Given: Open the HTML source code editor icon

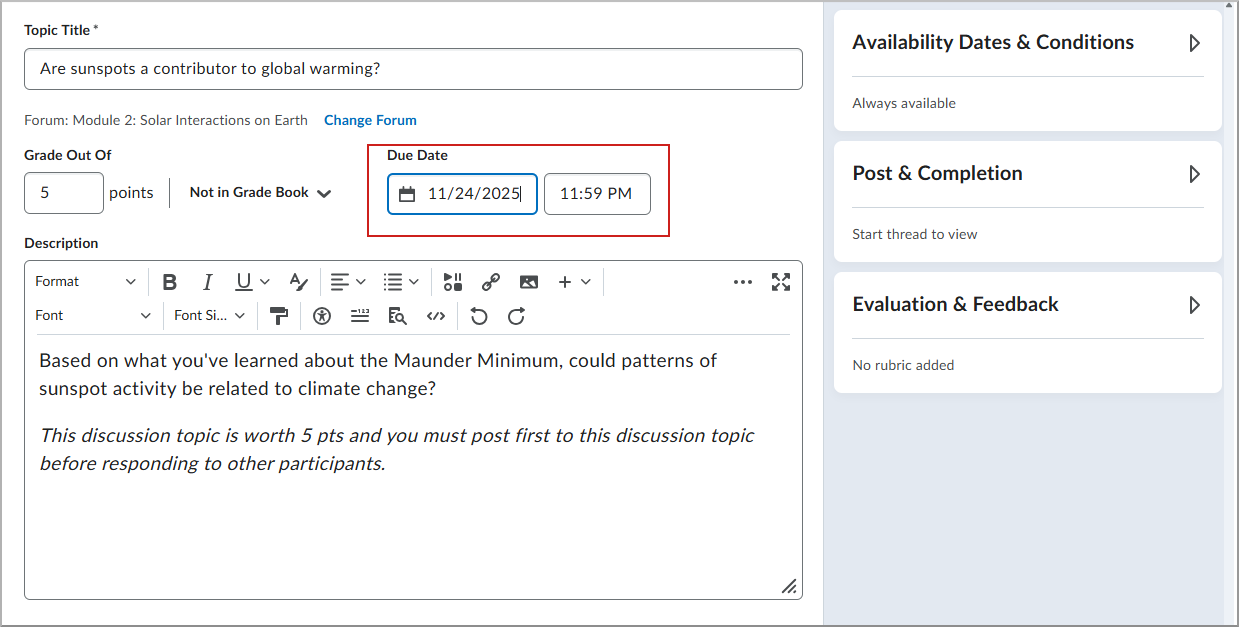Looking at the screenshot, I should (436, 316).
